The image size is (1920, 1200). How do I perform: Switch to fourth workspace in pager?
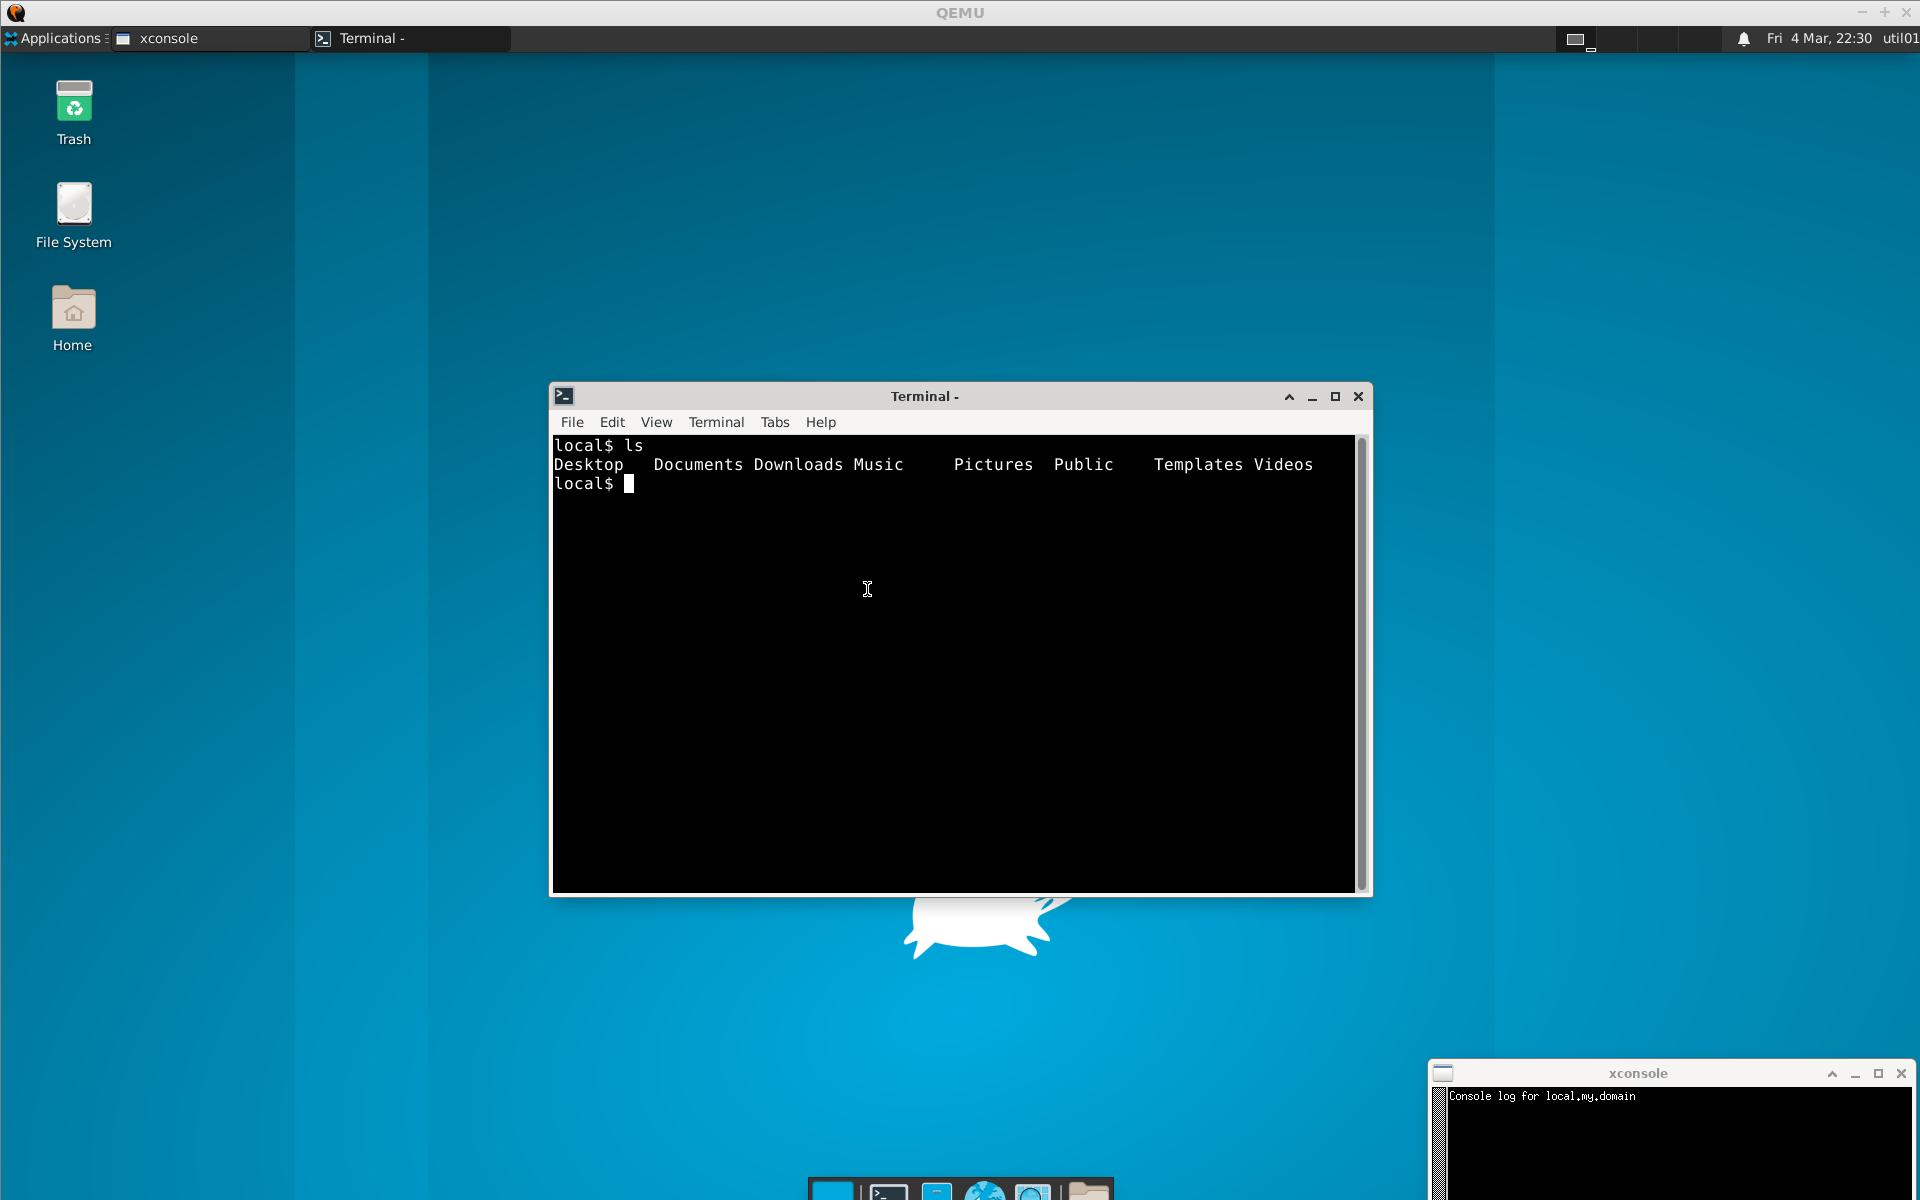click(x=1699, y=39)
